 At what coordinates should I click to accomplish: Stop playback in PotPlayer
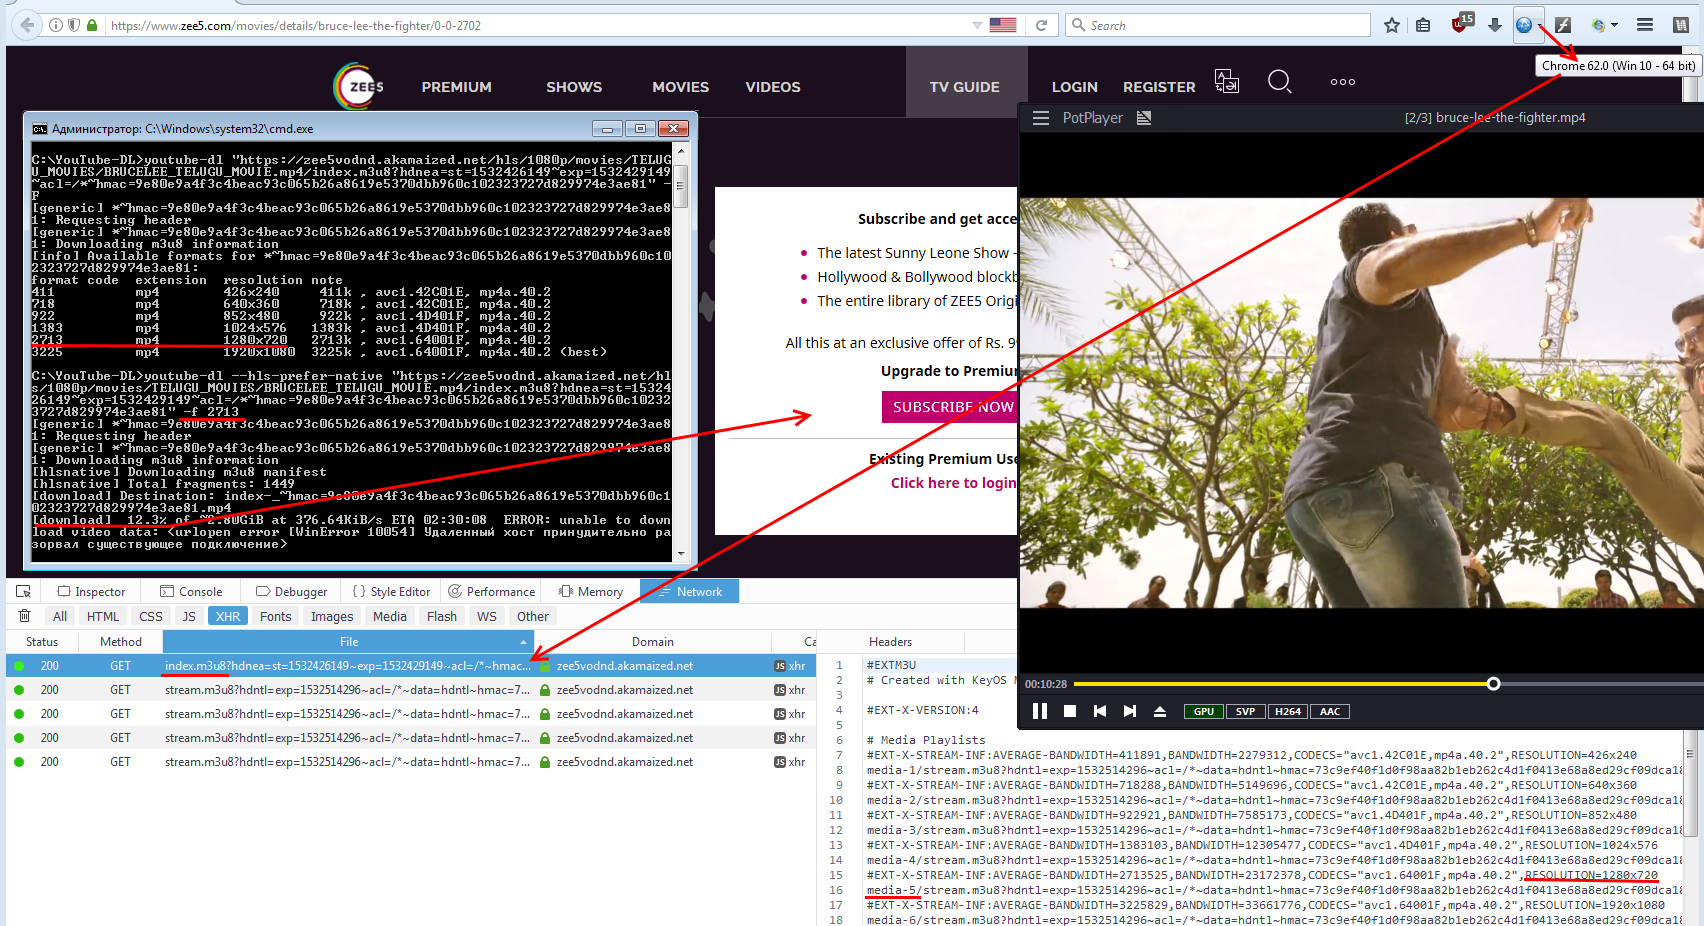pyautogui.click(x=1070, y=711)
